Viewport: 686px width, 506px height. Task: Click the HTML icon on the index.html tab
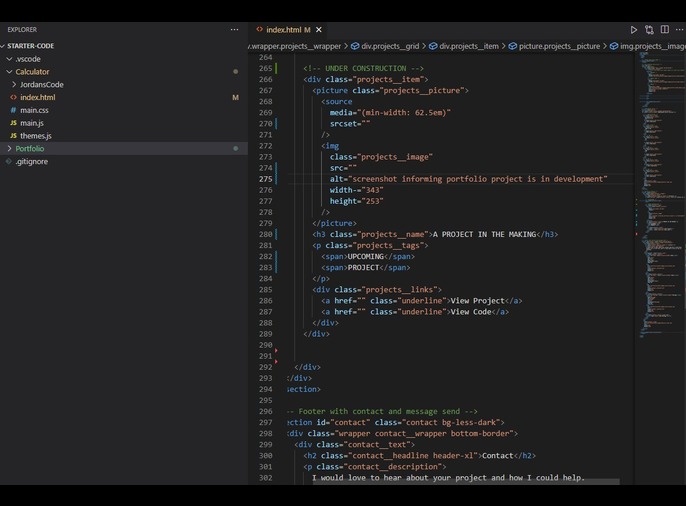point(259,29)
